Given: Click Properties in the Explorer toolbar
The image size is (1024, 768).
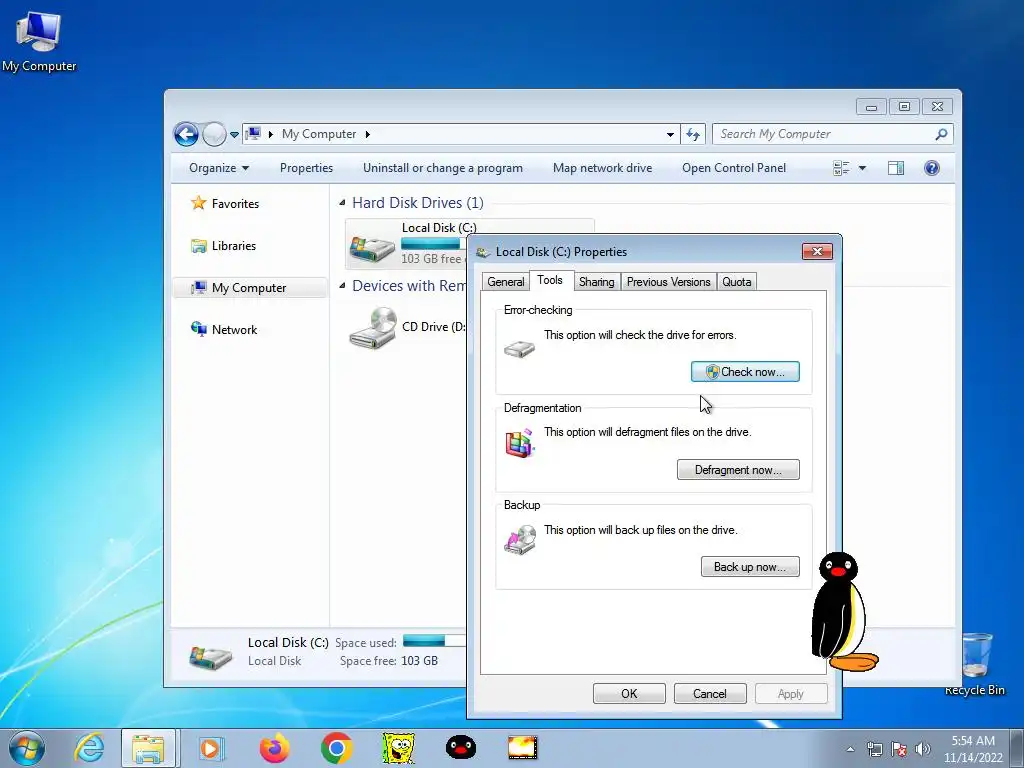Looking at the screenshot, I should tap(306, 168).
